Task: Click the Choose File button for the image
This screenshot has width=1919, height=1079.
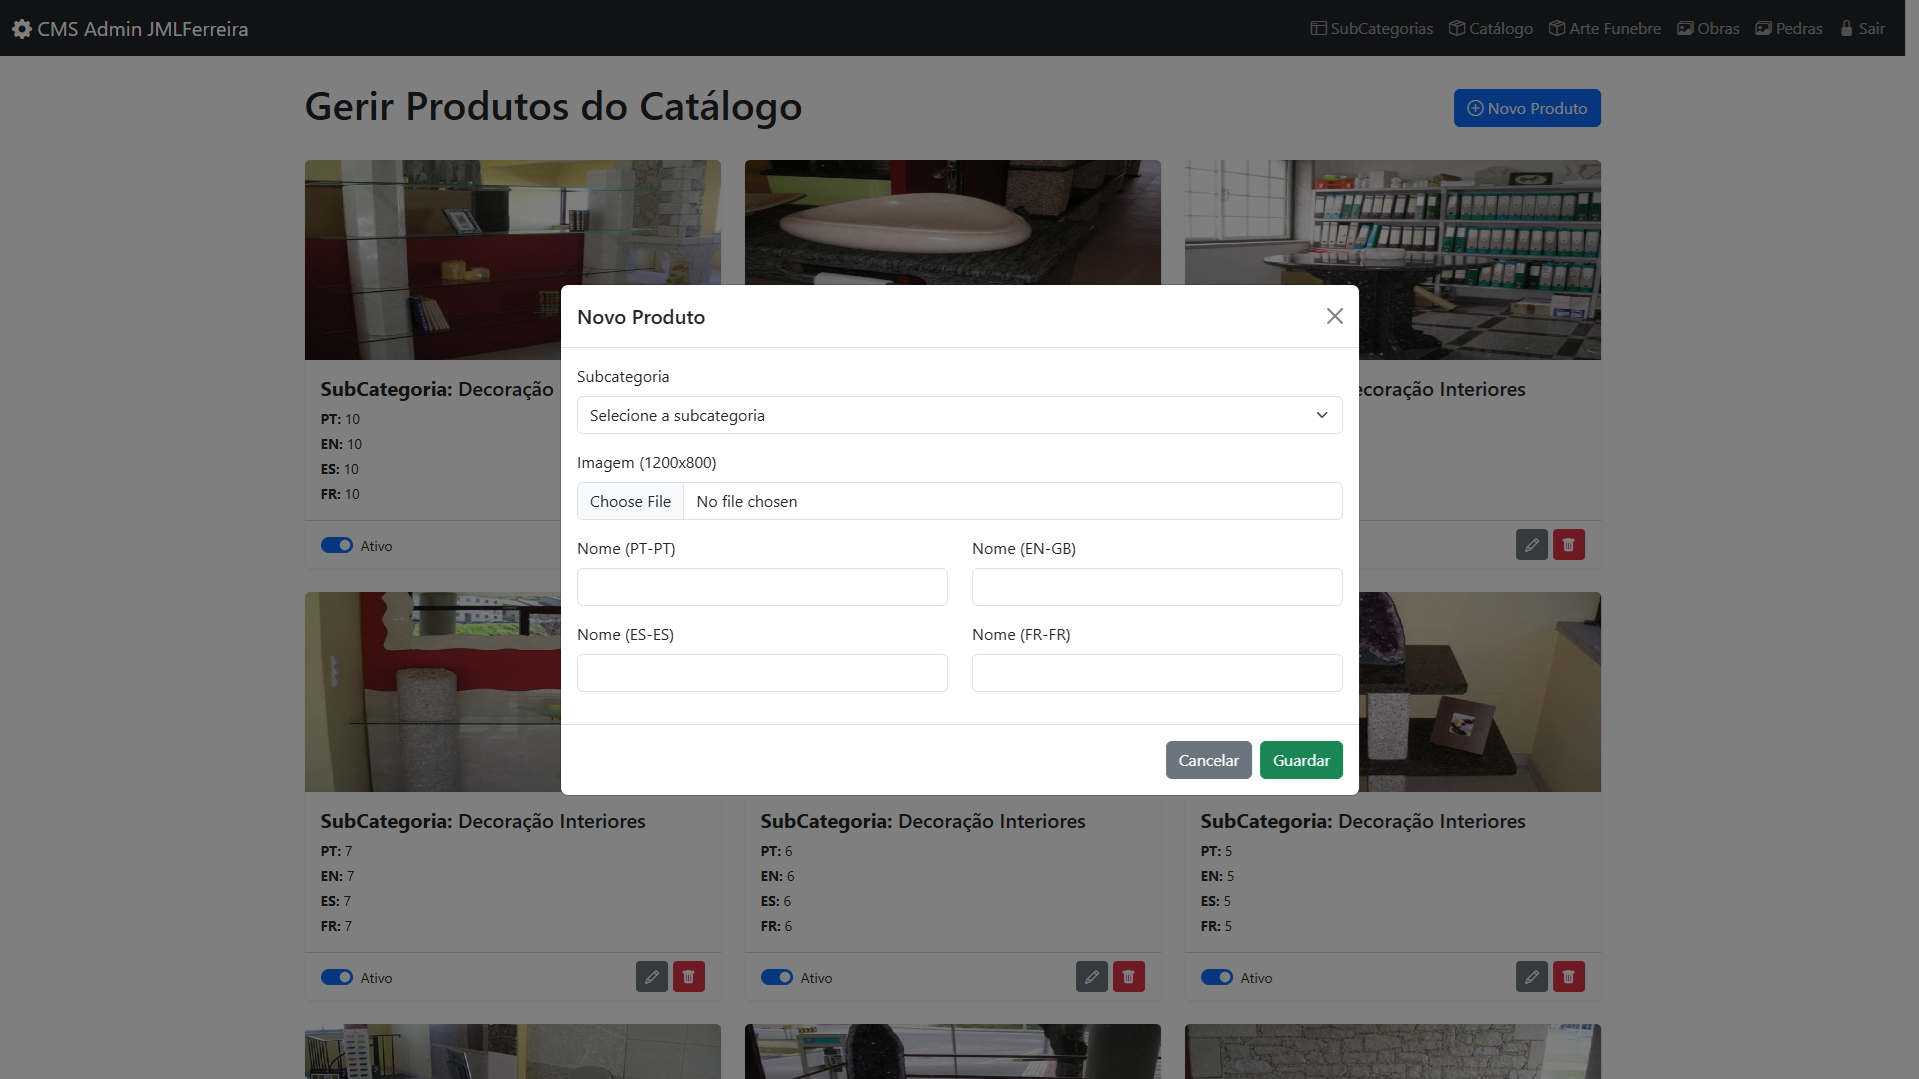Action: tap(630, 501)
